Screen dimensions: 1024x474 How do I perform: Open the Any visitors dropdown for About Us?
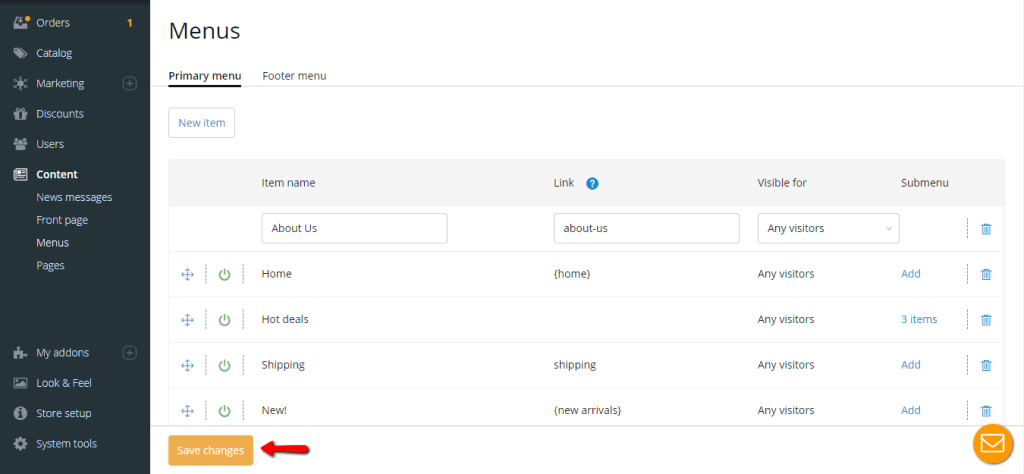[x=828, y=229]
